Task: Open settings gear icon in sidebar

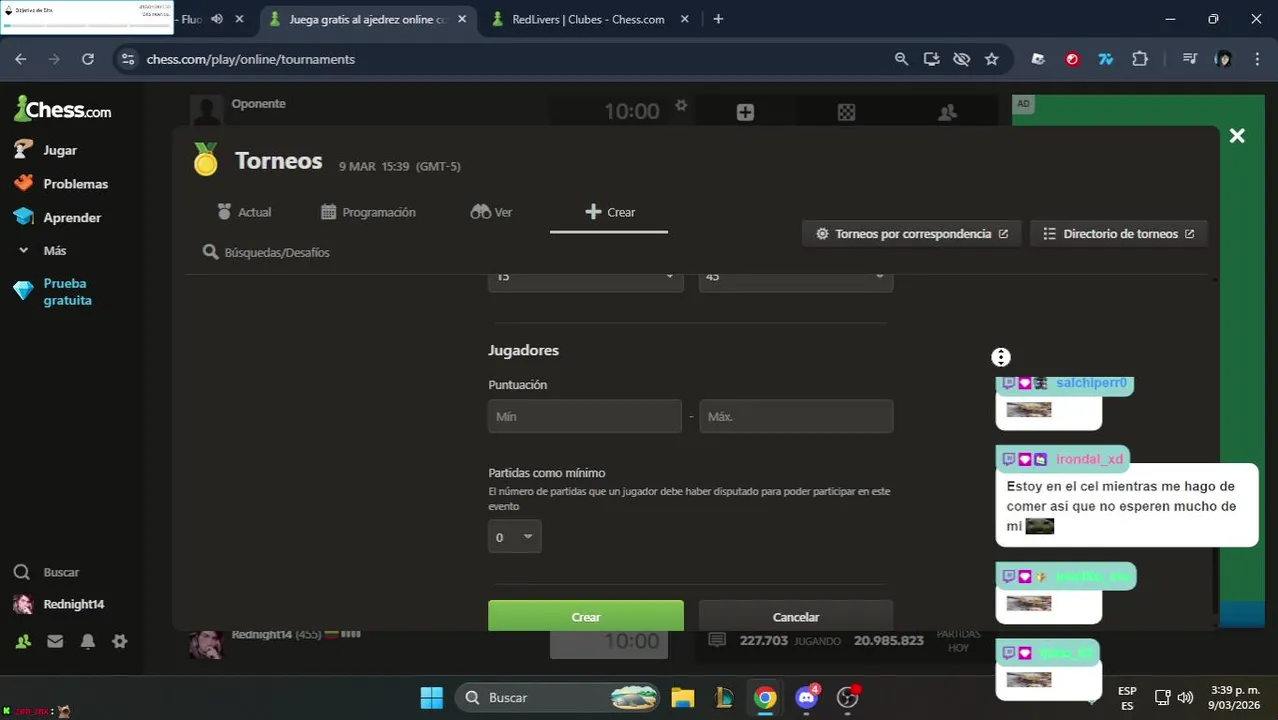Action: tap(120, 642)
